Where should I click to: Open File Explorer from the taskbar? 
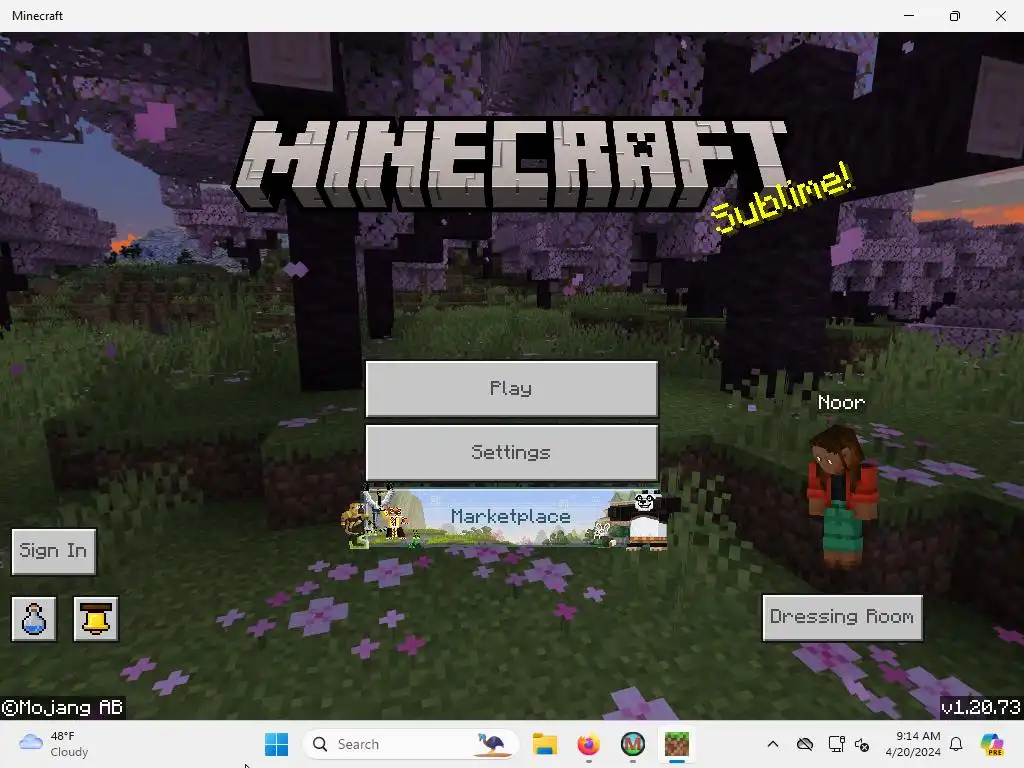545,744
